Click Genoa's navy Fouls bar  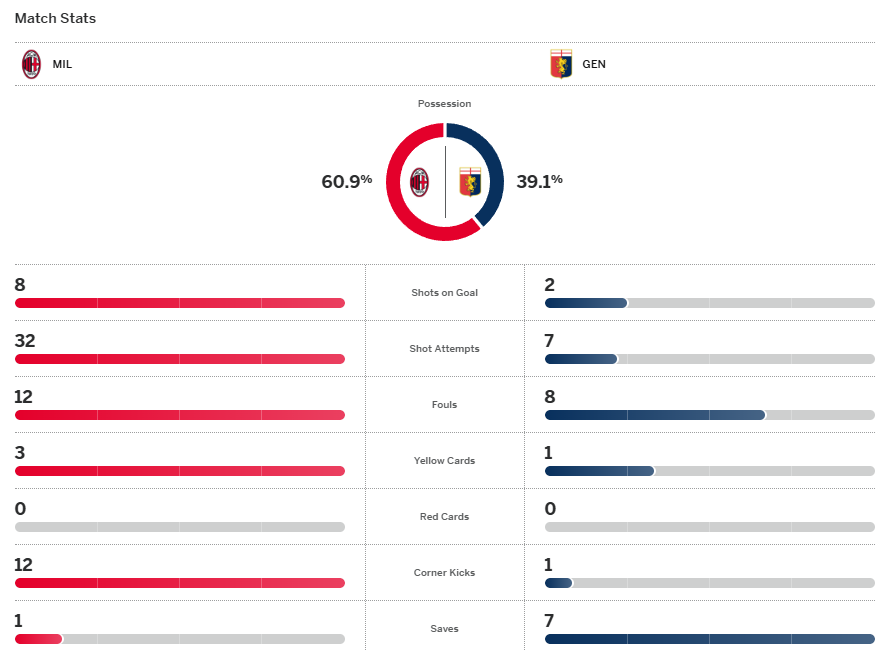click(655, 415)
